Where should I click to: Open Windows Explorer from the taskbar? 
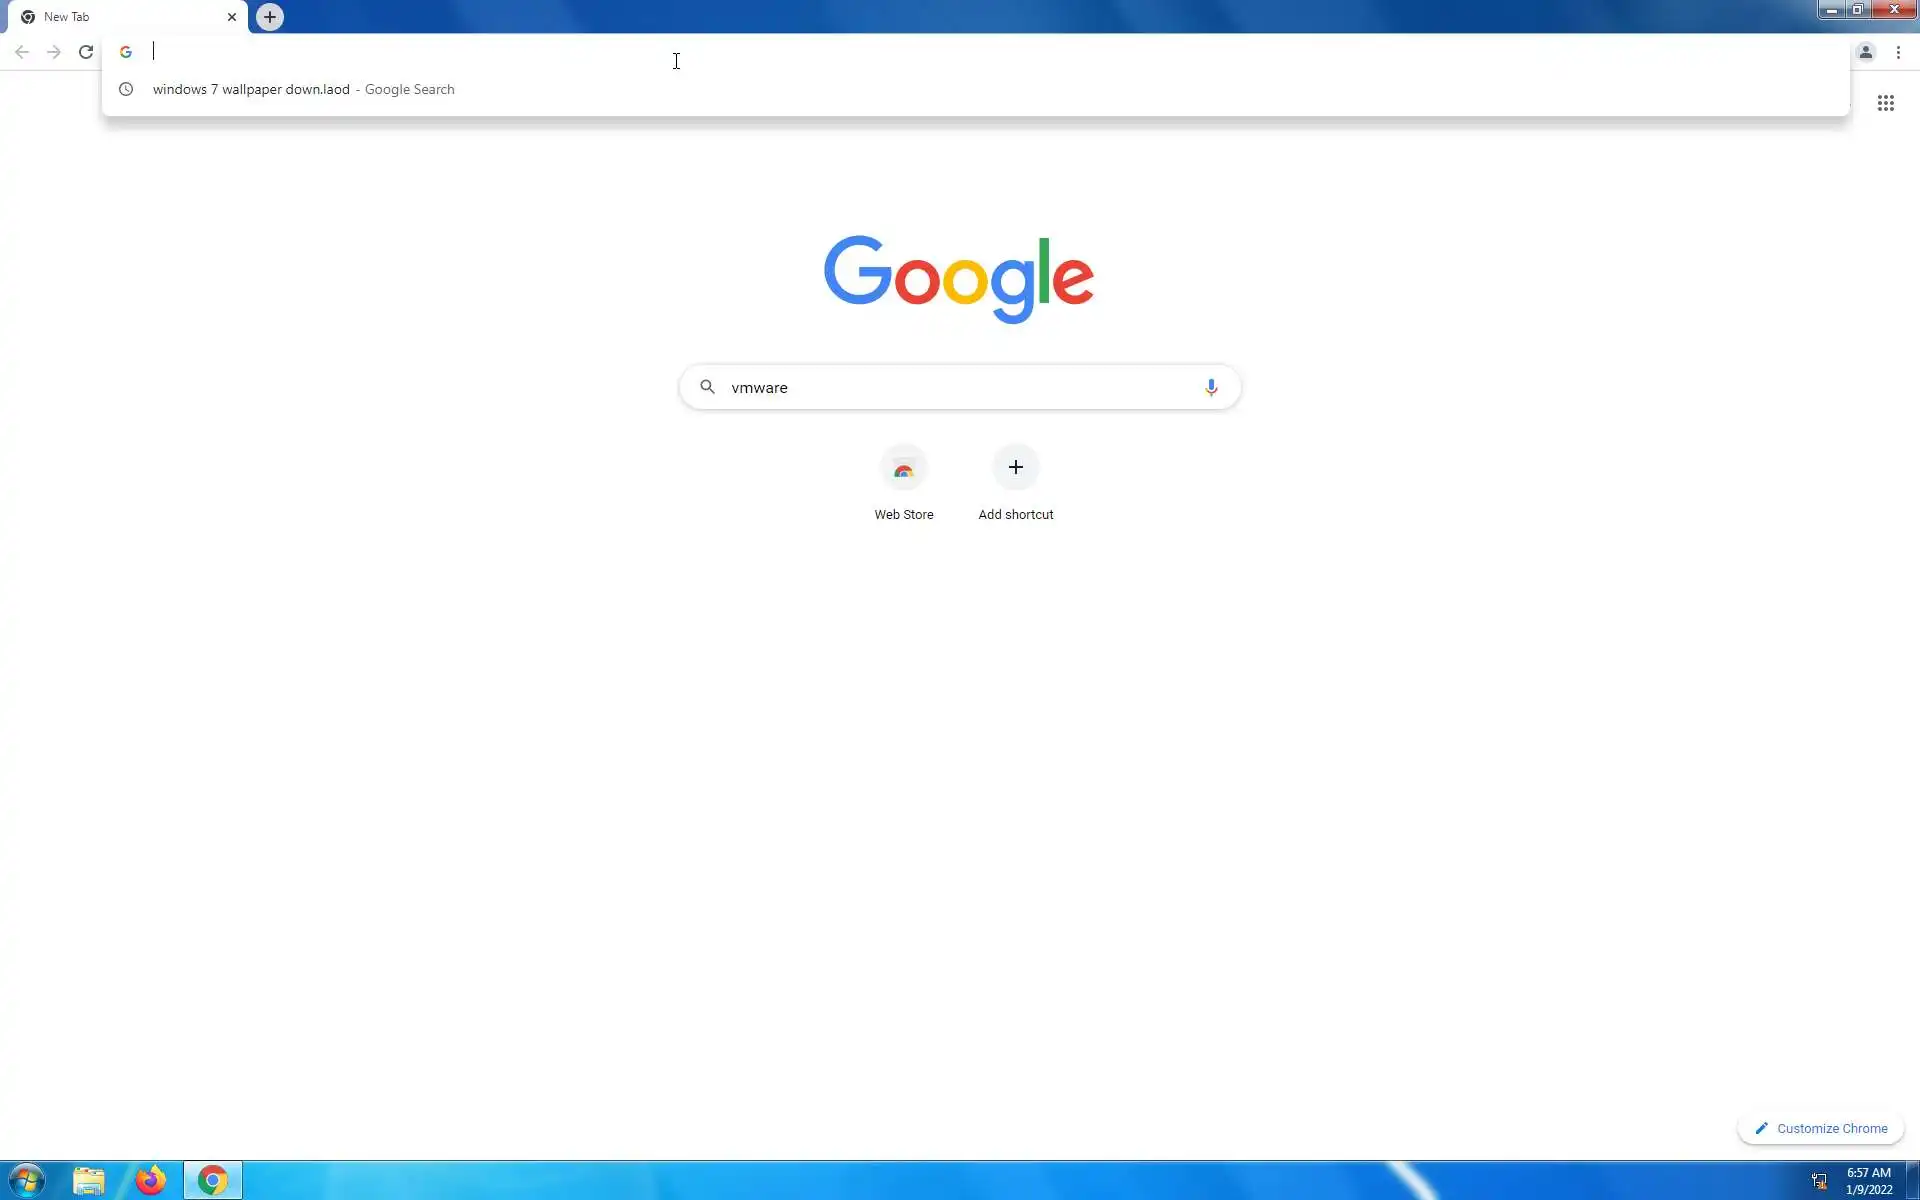click(x=88, y=1180)
